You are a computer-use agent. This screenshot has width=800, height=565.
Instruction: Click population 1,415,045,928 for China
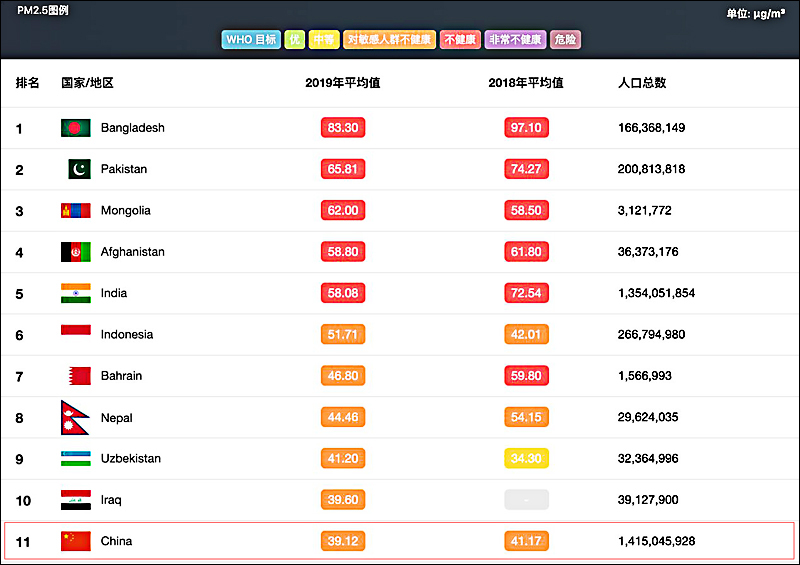point(657,541)
